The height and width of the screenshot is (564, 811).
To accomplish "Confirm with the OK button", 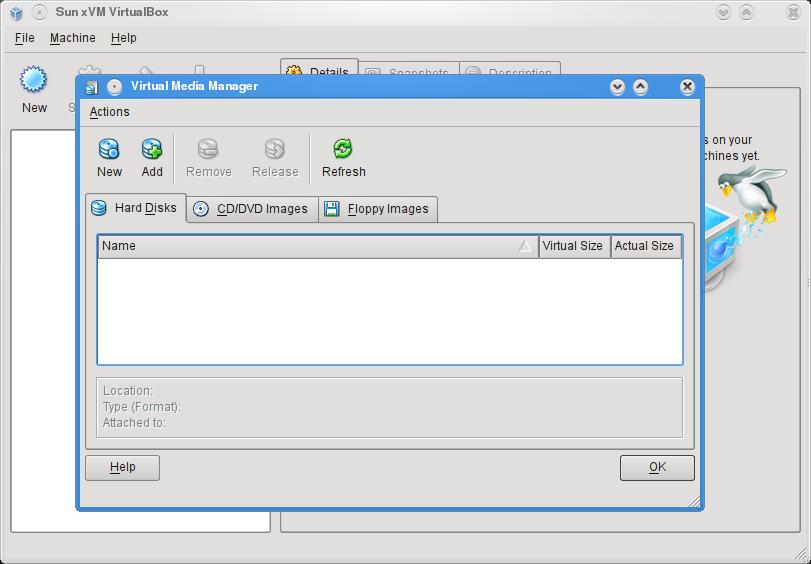I will [657, 468].
